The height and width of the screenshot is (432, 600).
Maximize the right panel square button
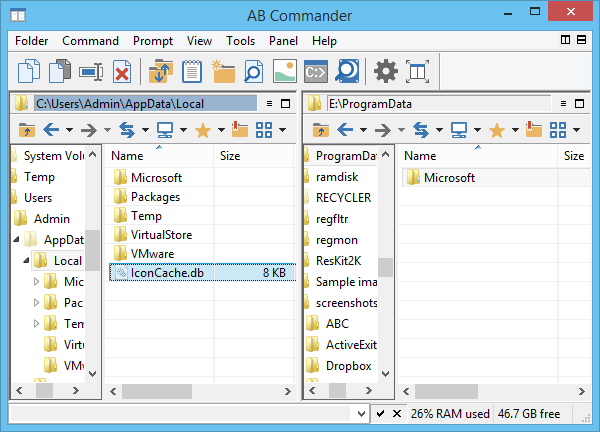pyautogui.click(x=579, y=104)
